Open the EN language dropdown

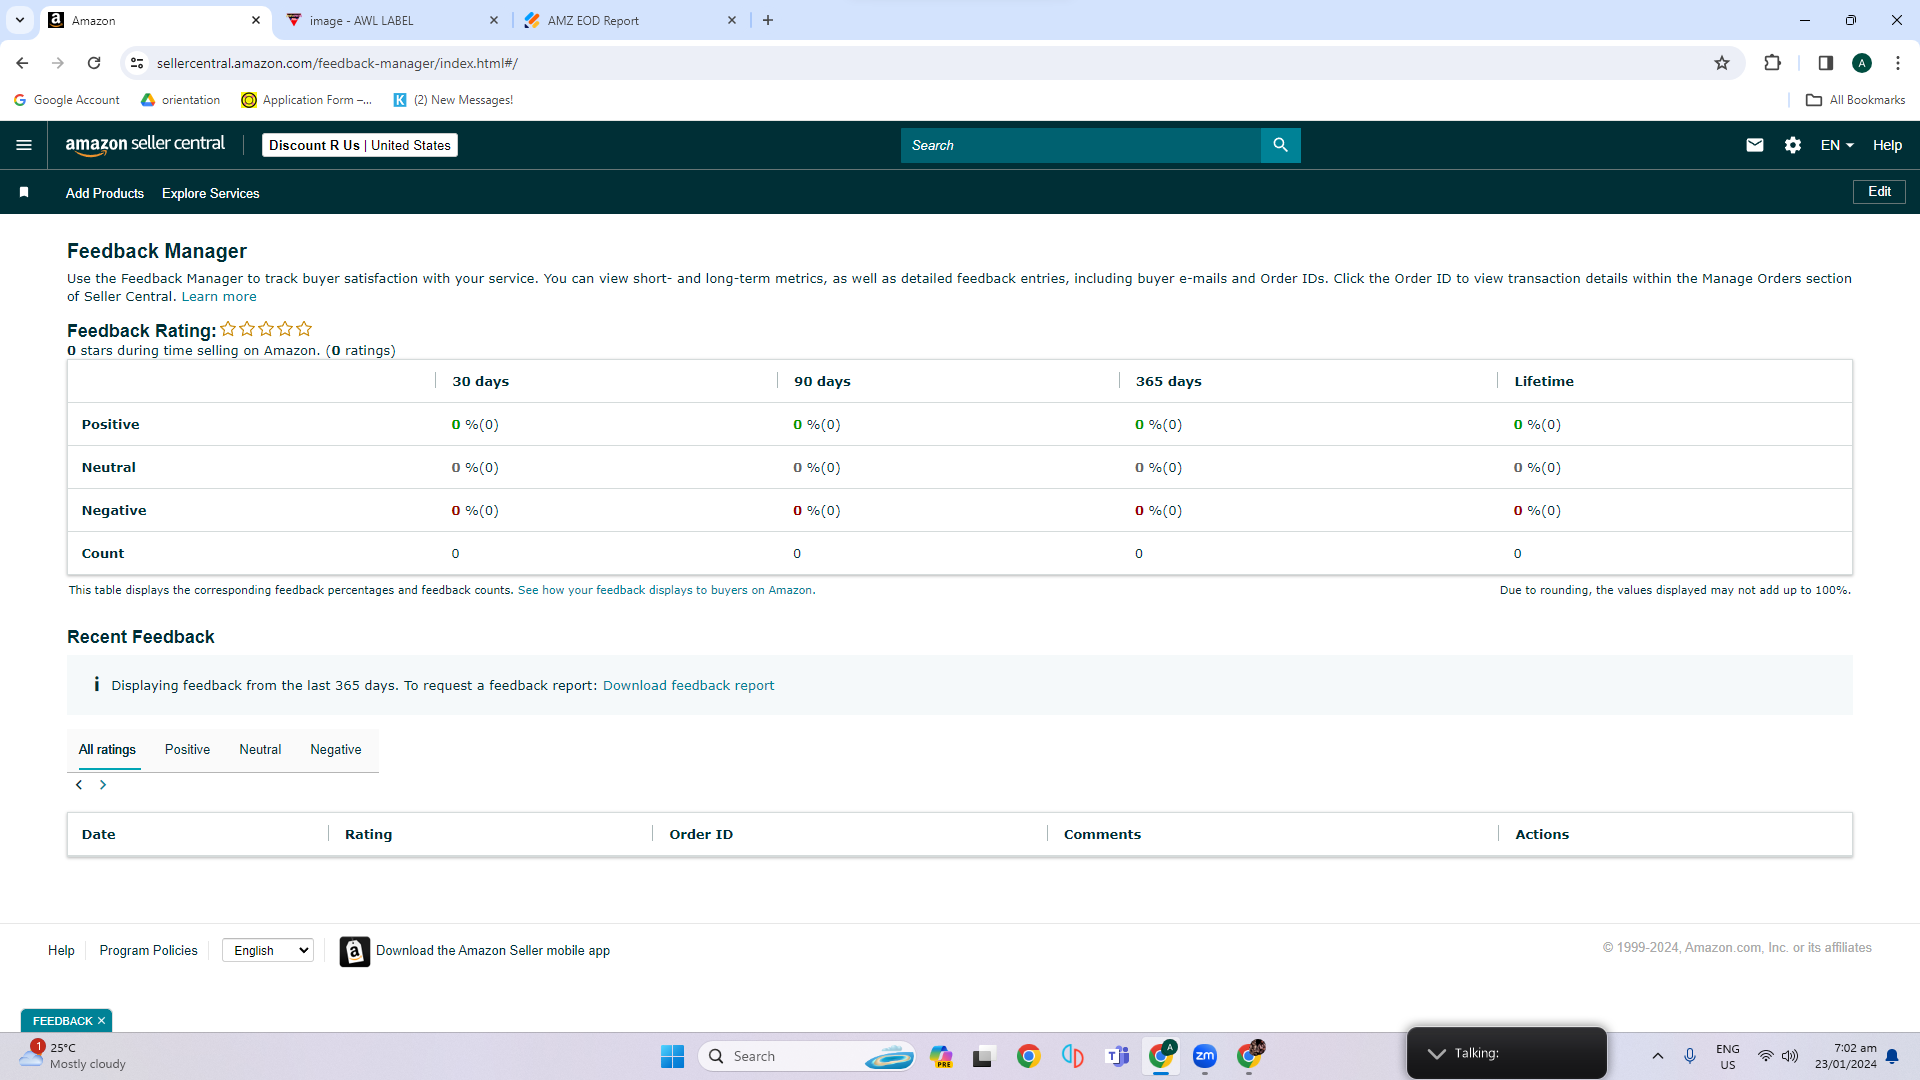pos(1837,145)
